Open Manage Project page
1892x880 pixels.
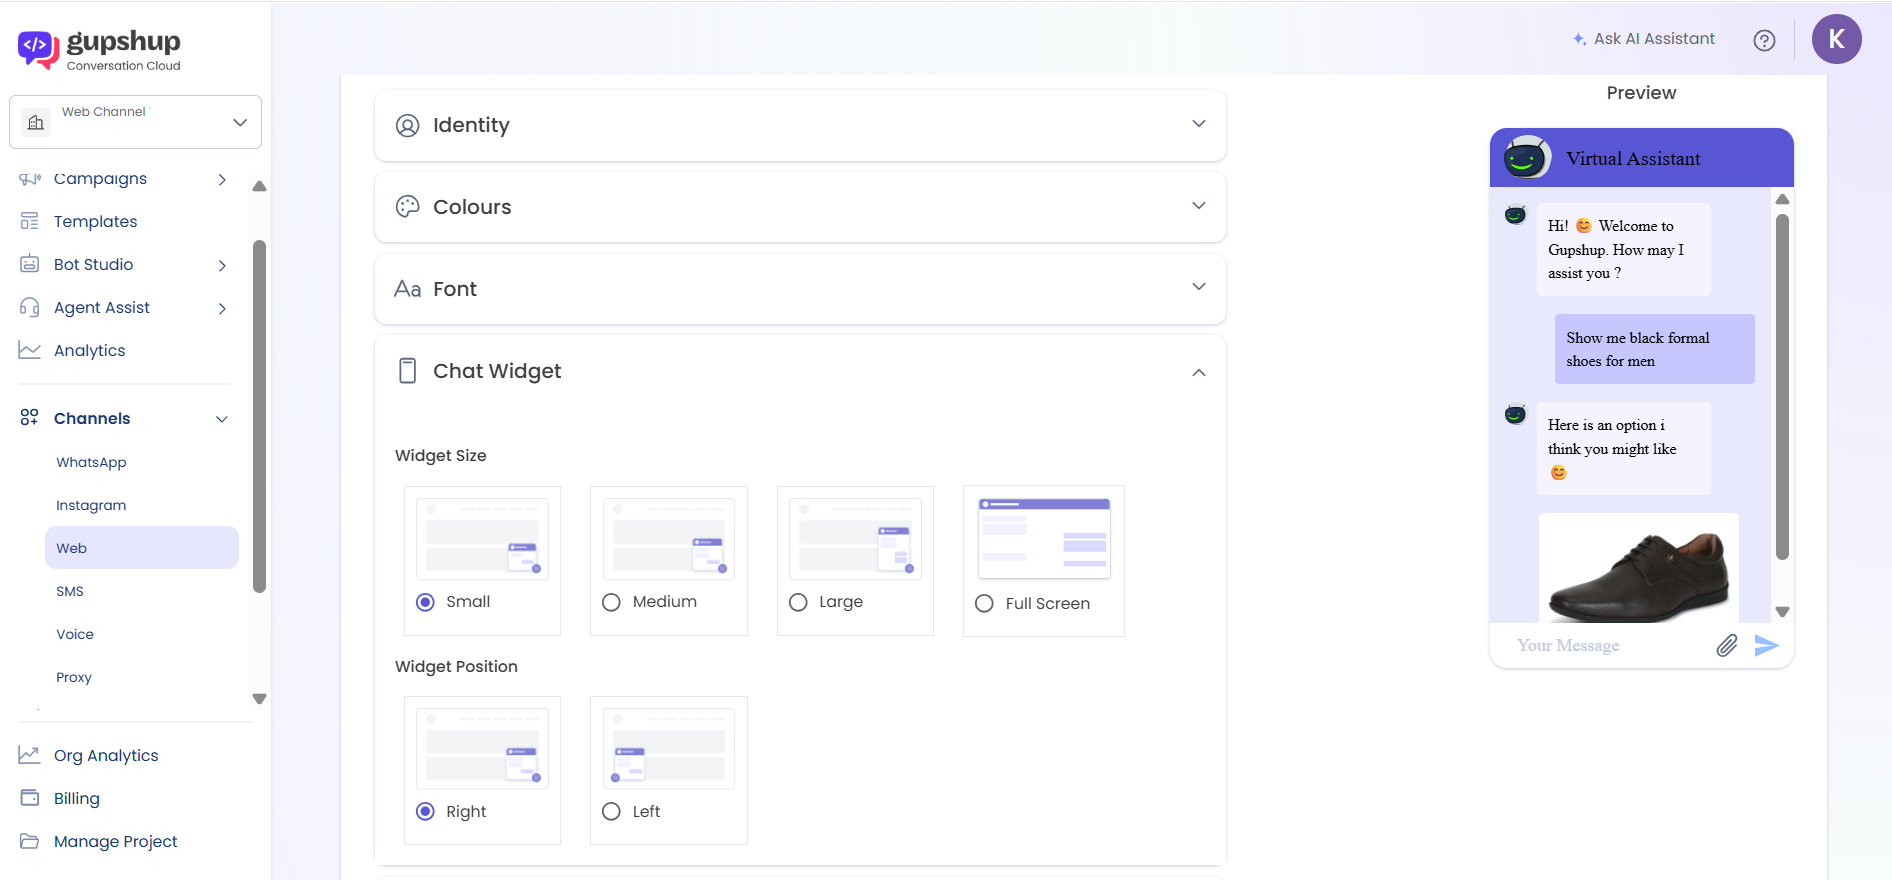115,841
